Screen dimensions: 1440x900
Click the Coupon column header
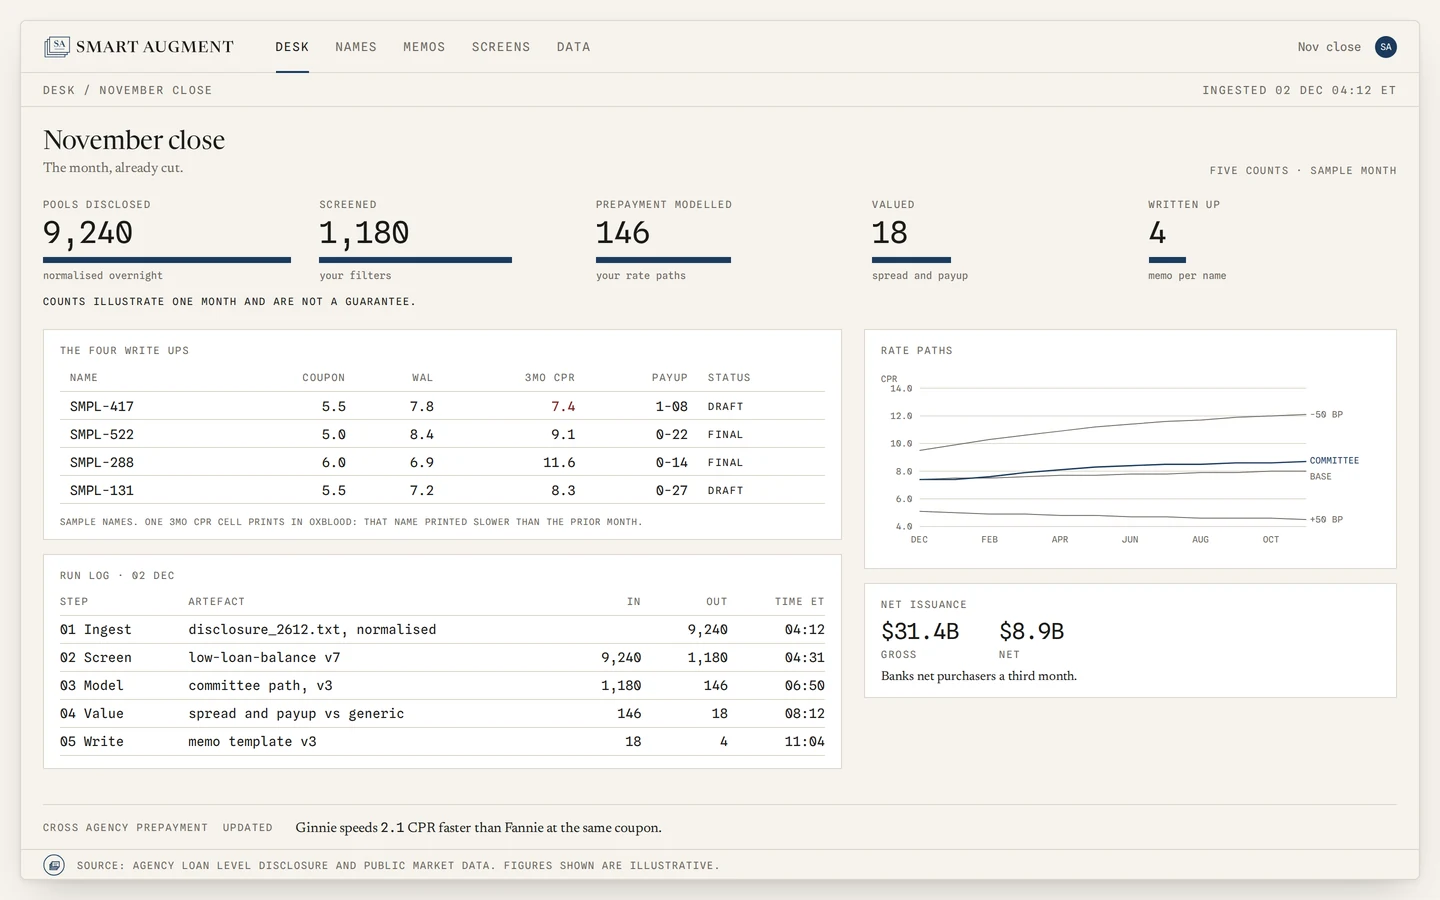point(324,378)
